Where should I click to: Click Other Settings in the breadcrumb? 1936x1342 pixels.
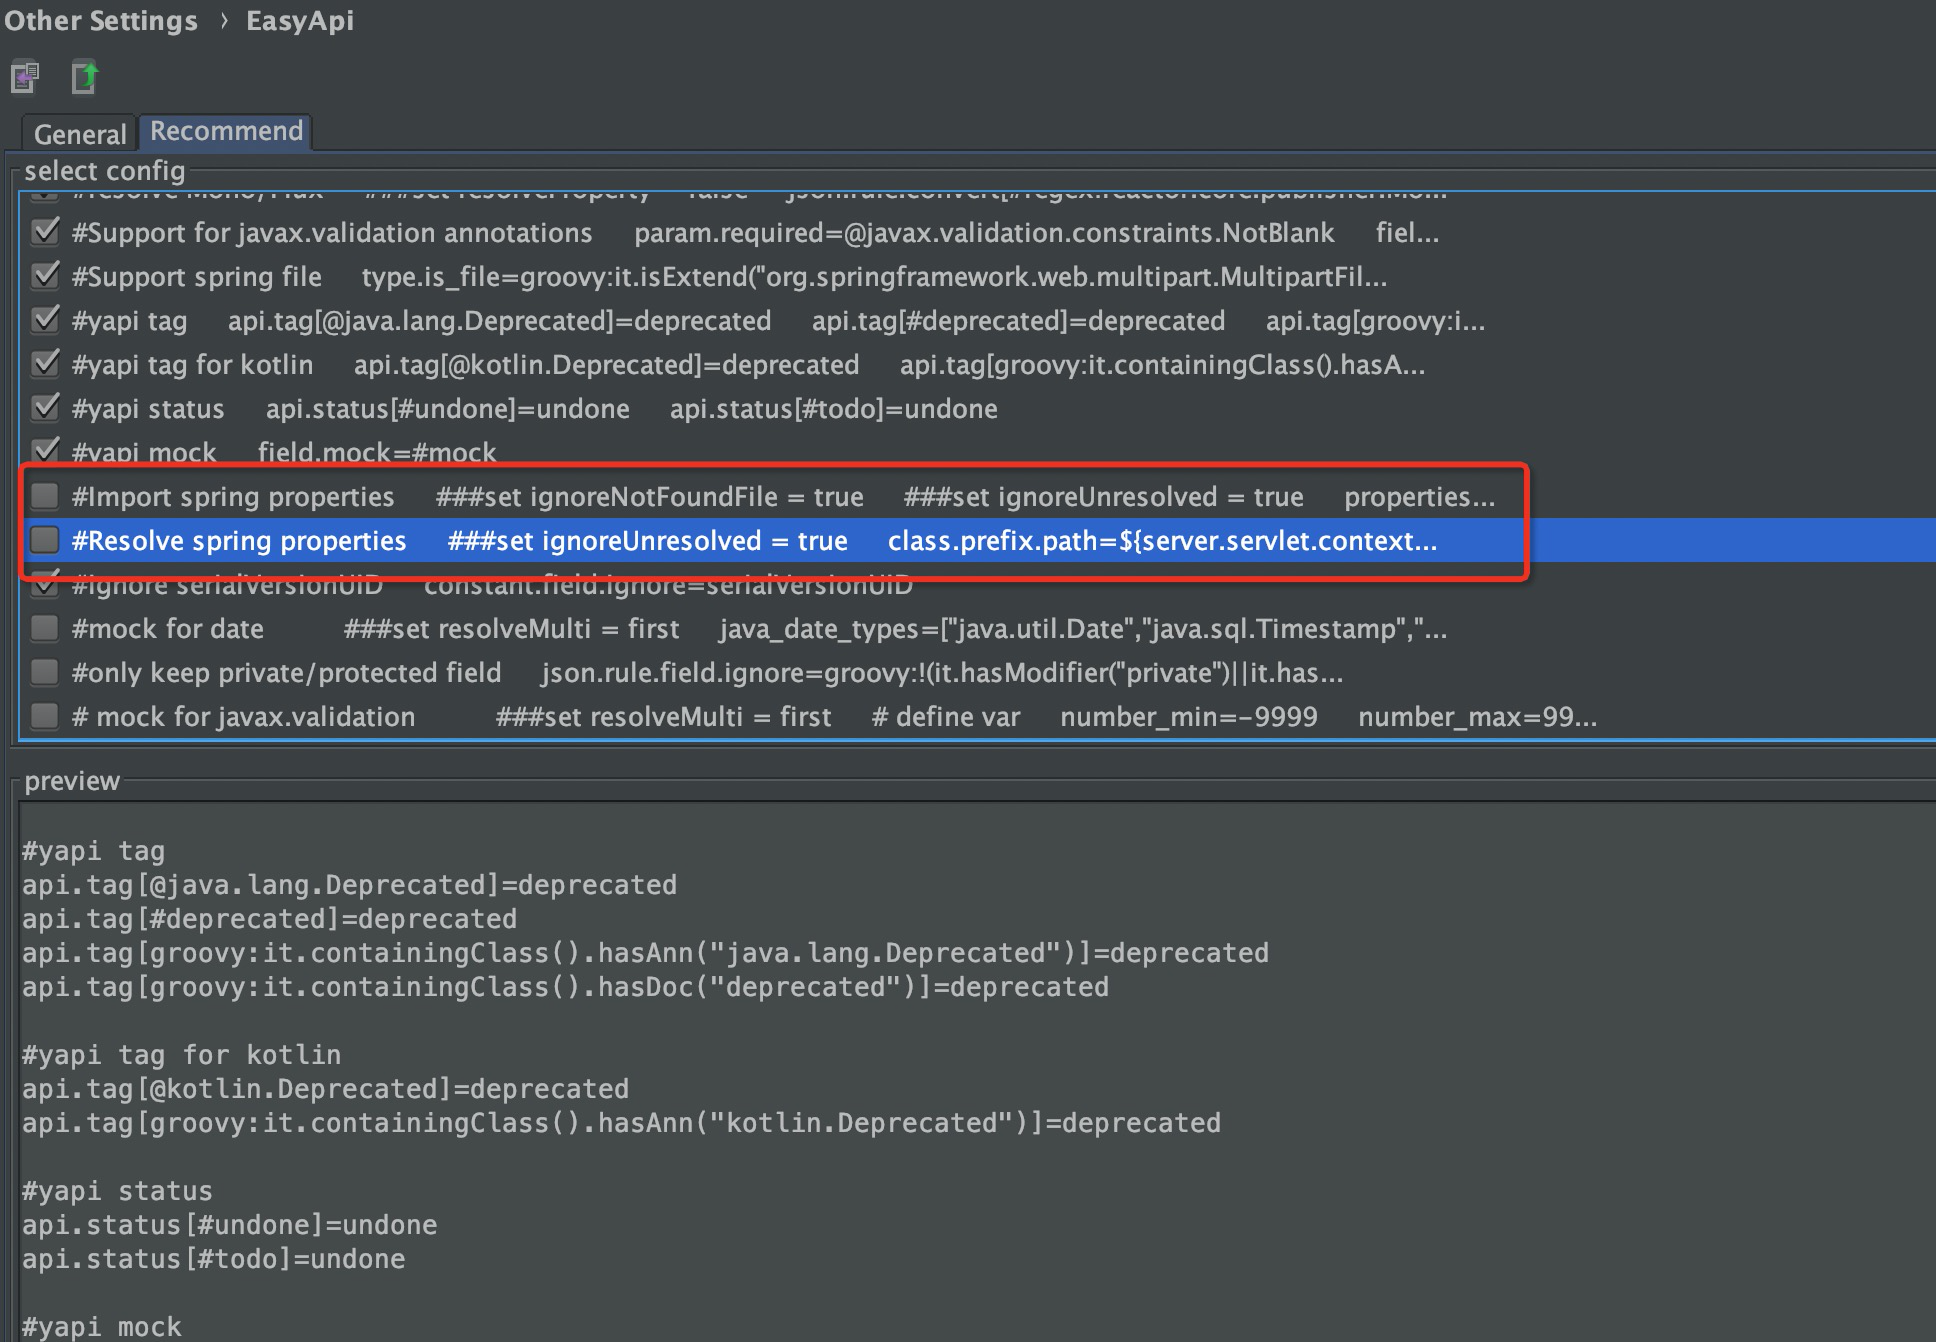pyautogui.click(x=101, y=21)
